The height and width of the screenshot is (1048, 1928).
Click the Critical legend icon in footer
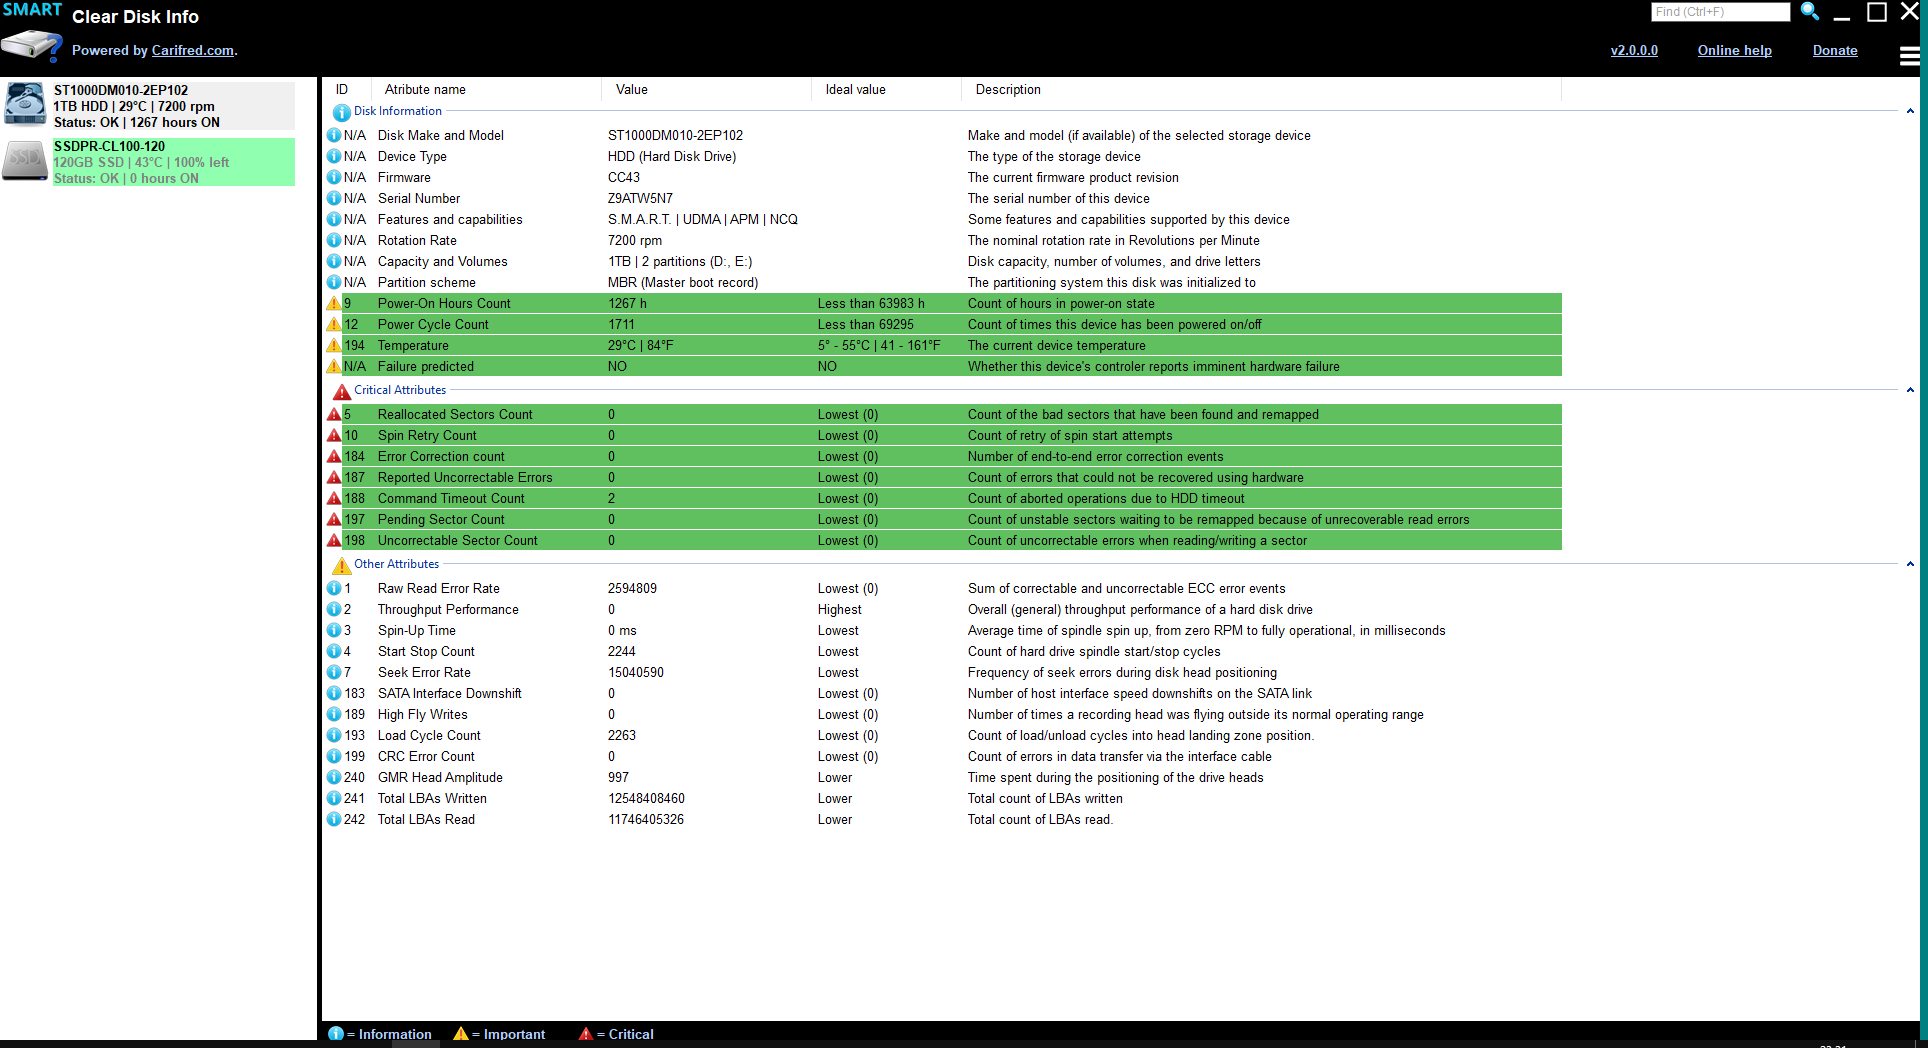[x=586, y=1034]
